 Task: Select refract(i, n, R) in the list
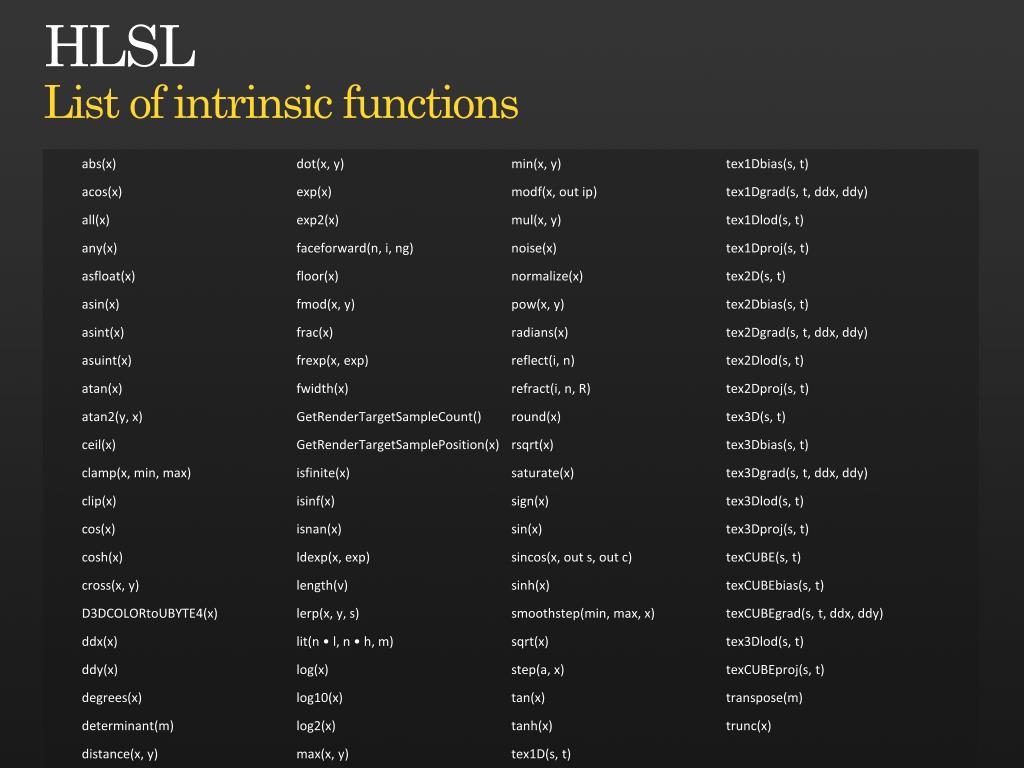click(550, 389)
